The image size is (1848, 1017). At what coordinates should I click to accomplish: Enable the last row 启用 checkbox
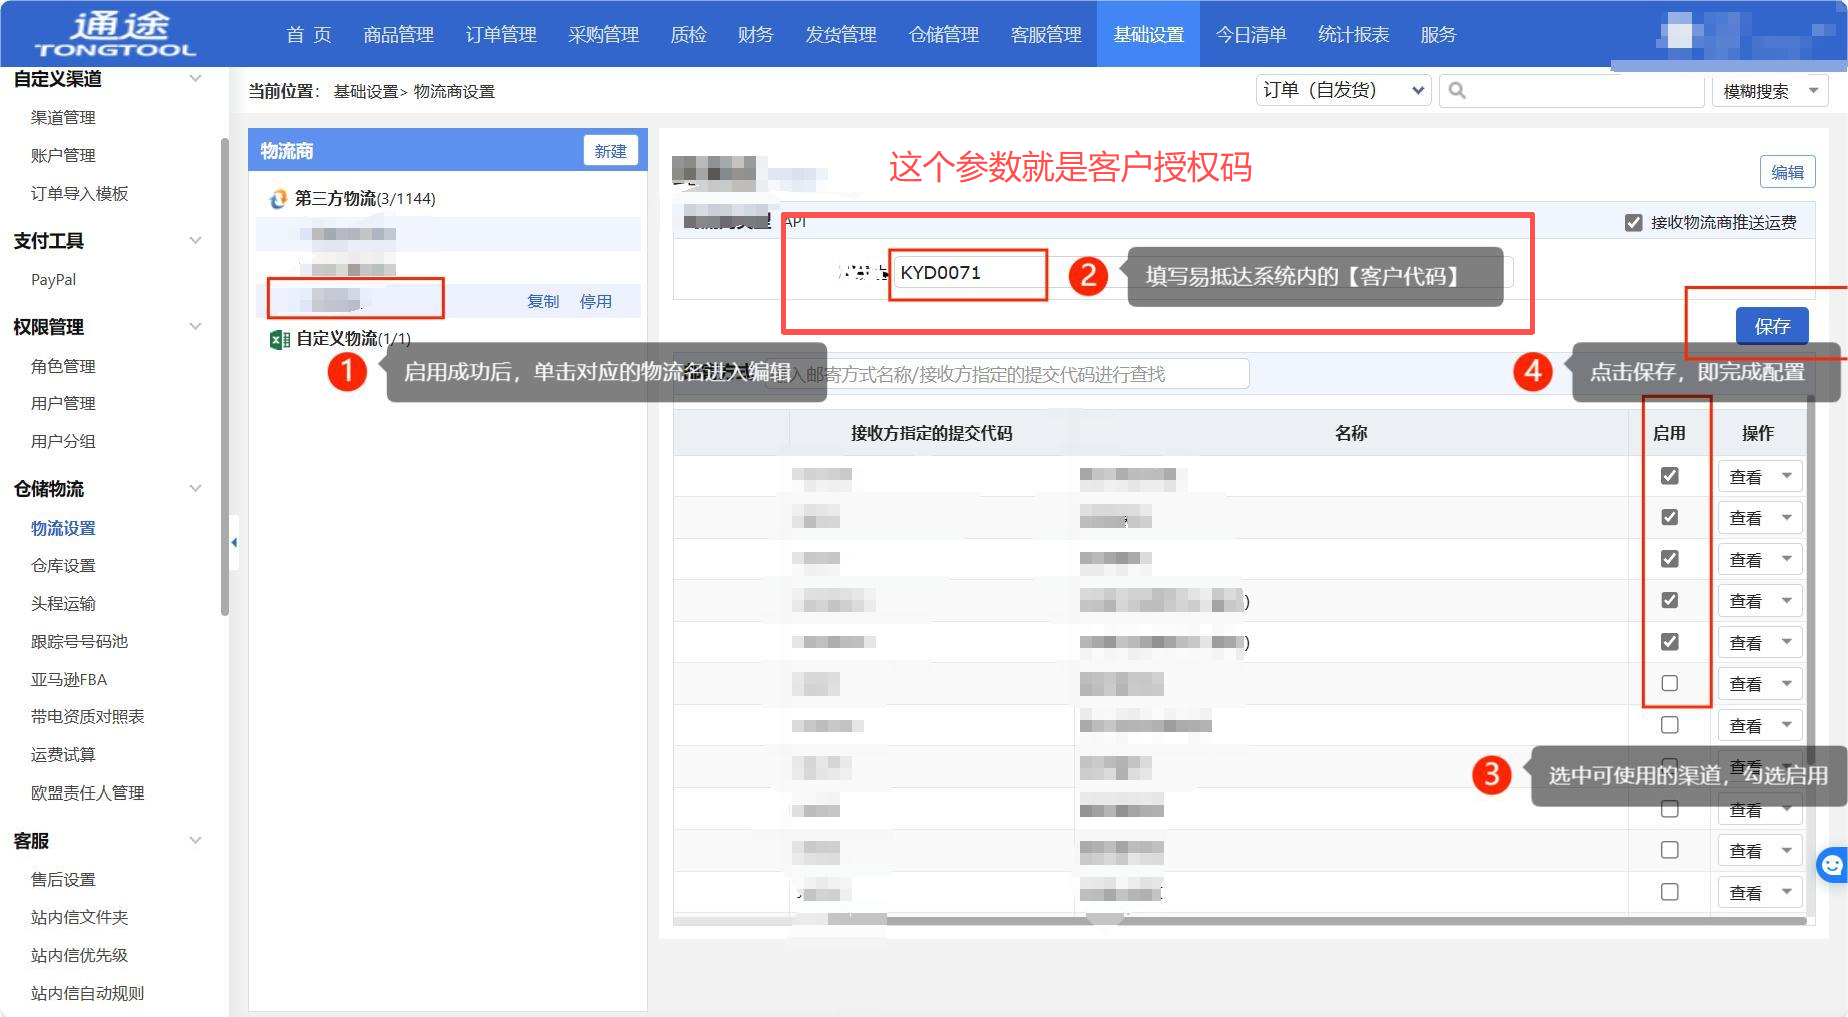point(1669,891)
